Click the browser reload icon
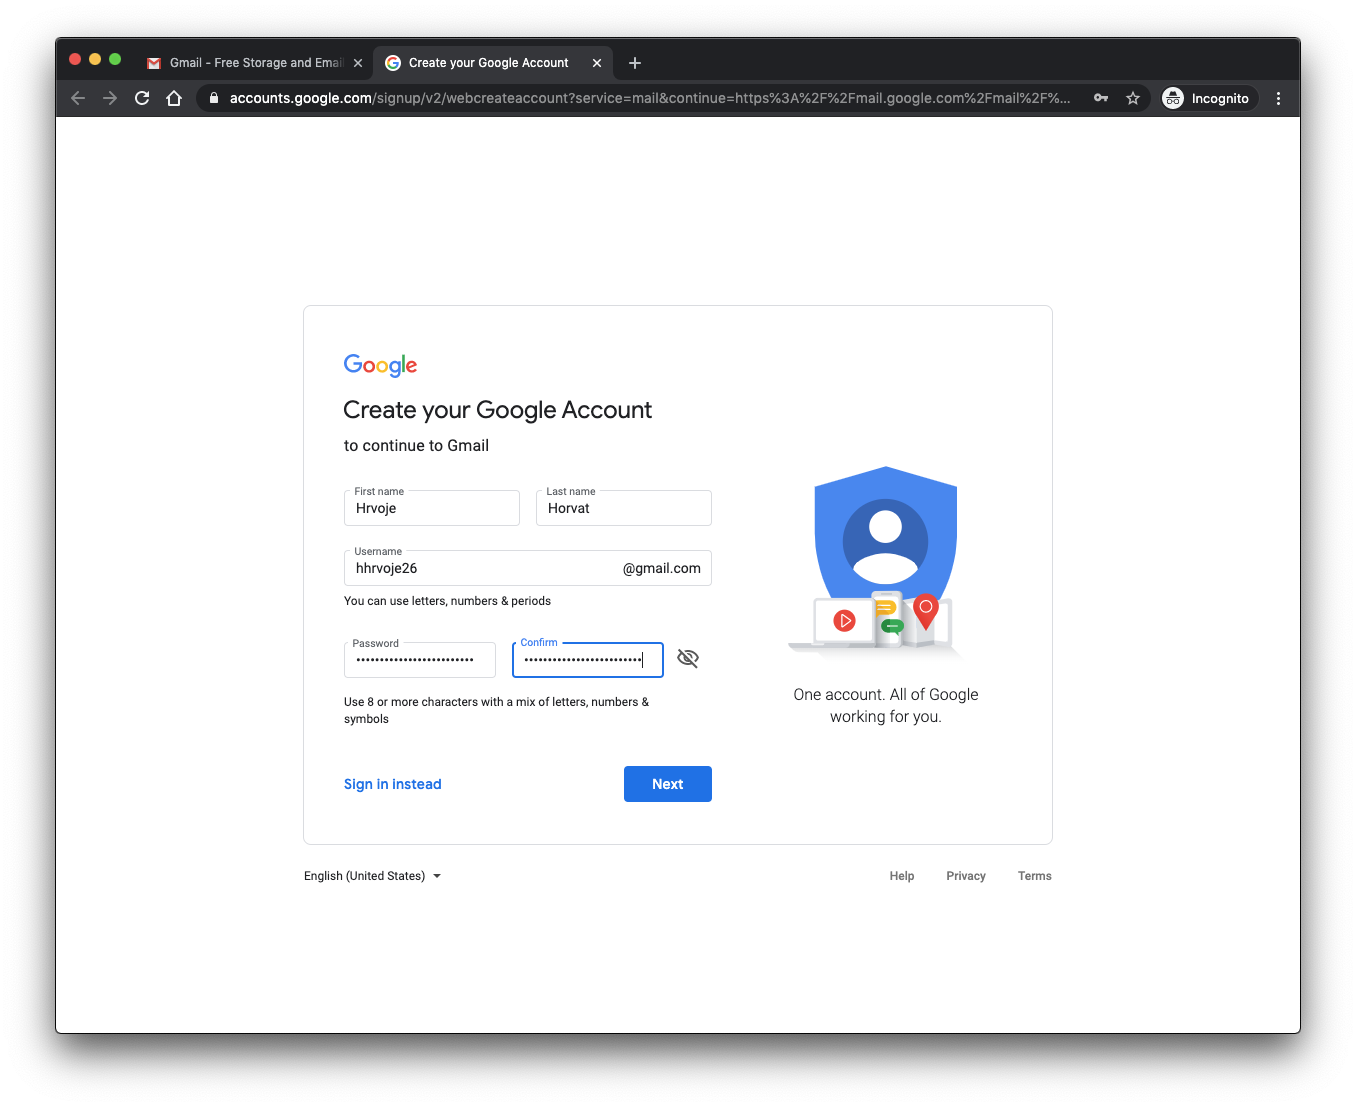The image size is (1356, 1107). tap(142, 98)
